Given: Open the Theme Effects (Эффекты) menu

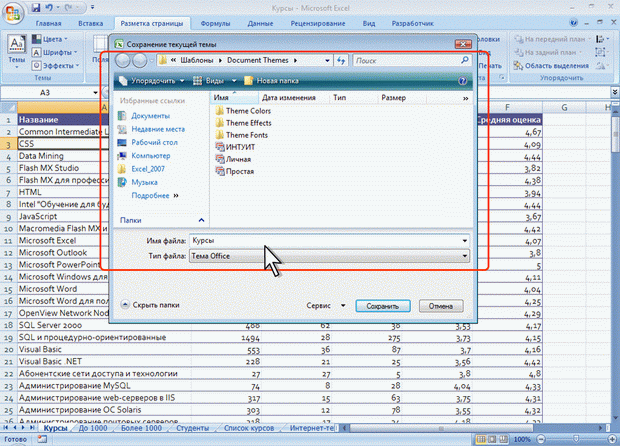Looking at the screenshot, I should coord(56,66).
